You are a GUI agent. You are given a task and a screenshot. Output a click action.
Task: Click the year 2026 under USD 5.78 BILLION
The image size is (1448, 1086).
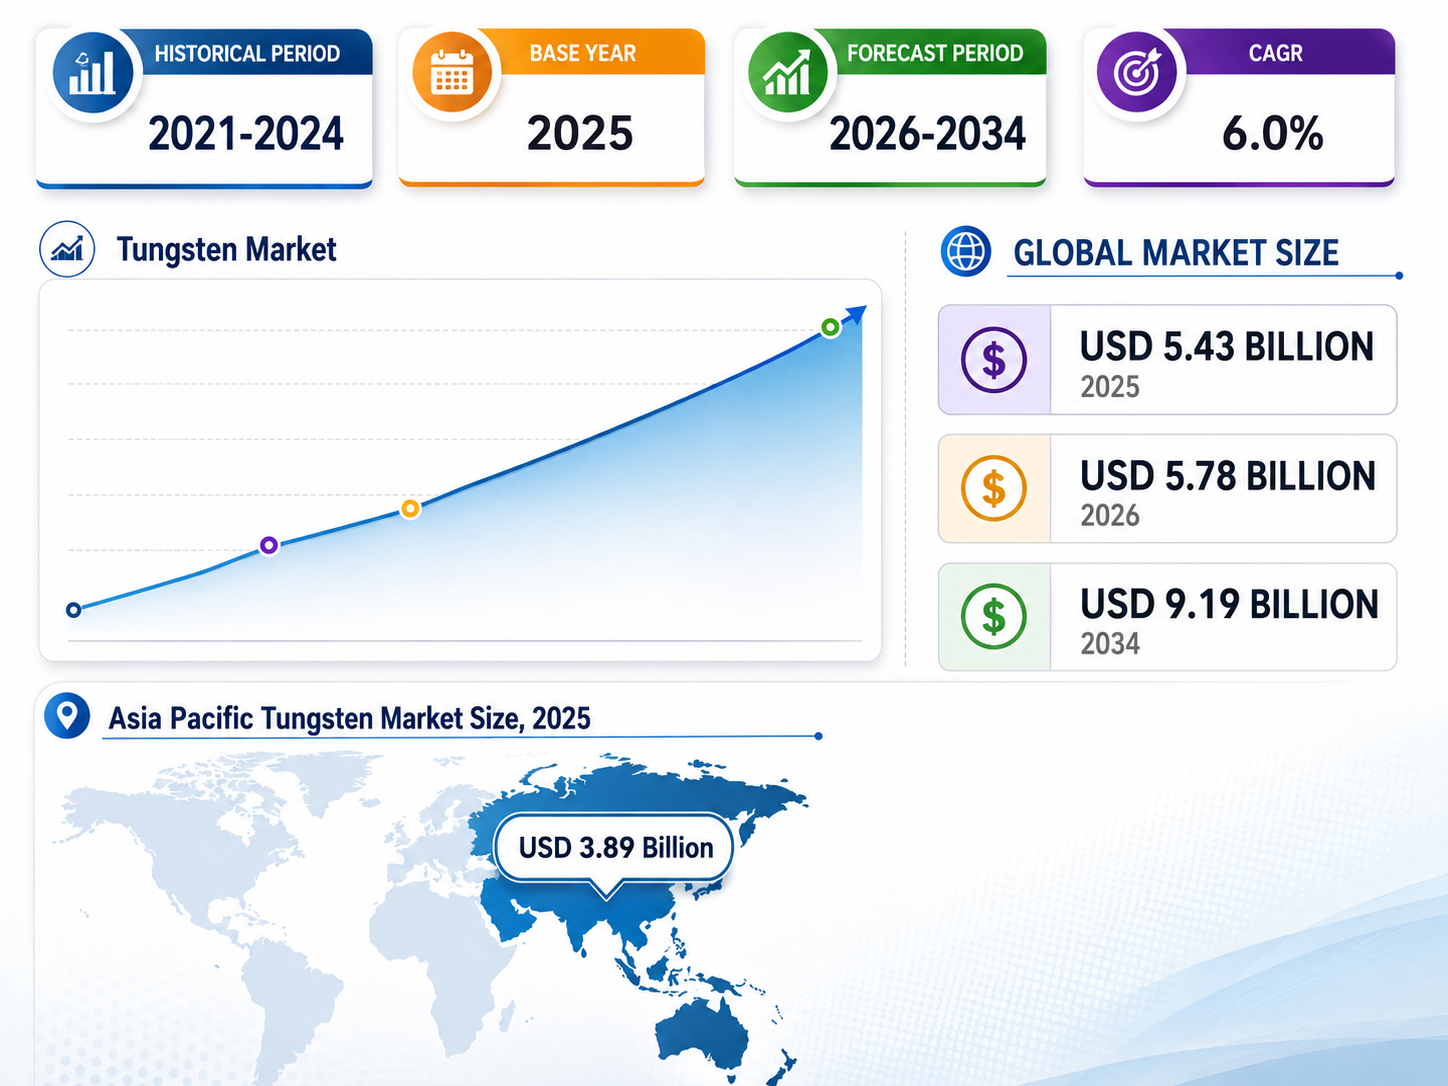(1110, 516)
